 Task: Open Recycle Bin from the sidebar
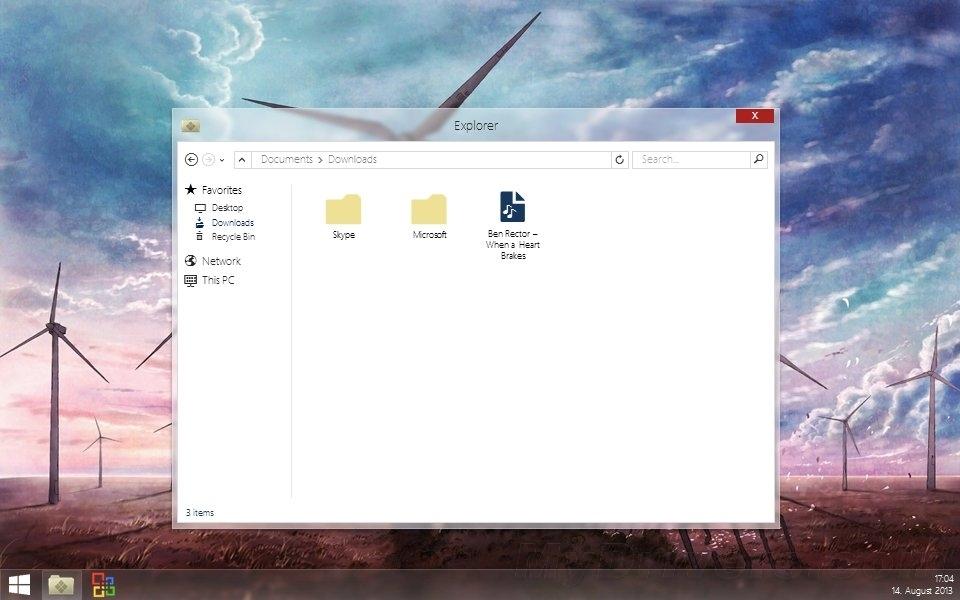click(x=233, y=237)
